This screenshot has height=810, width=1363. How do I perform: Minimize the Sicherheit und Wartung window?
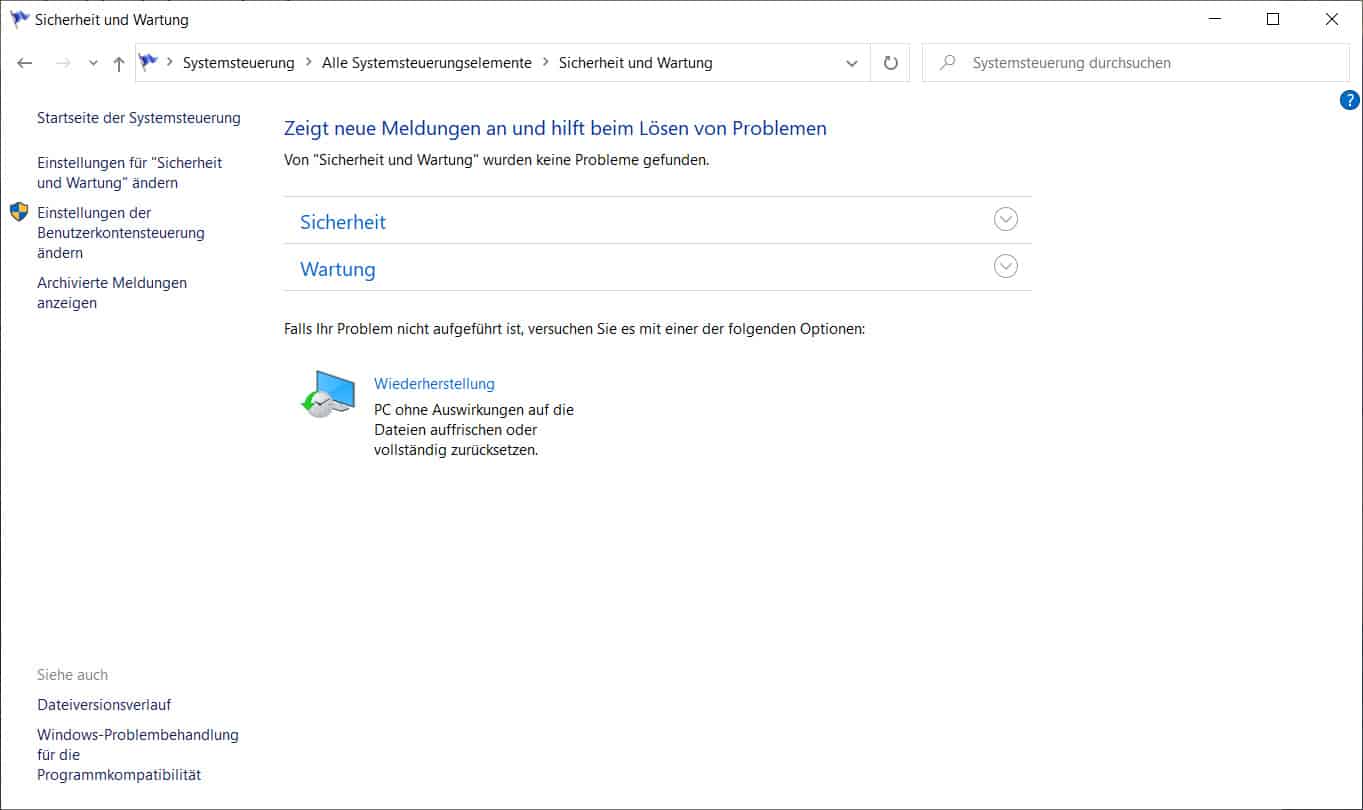click(1214, 19)
